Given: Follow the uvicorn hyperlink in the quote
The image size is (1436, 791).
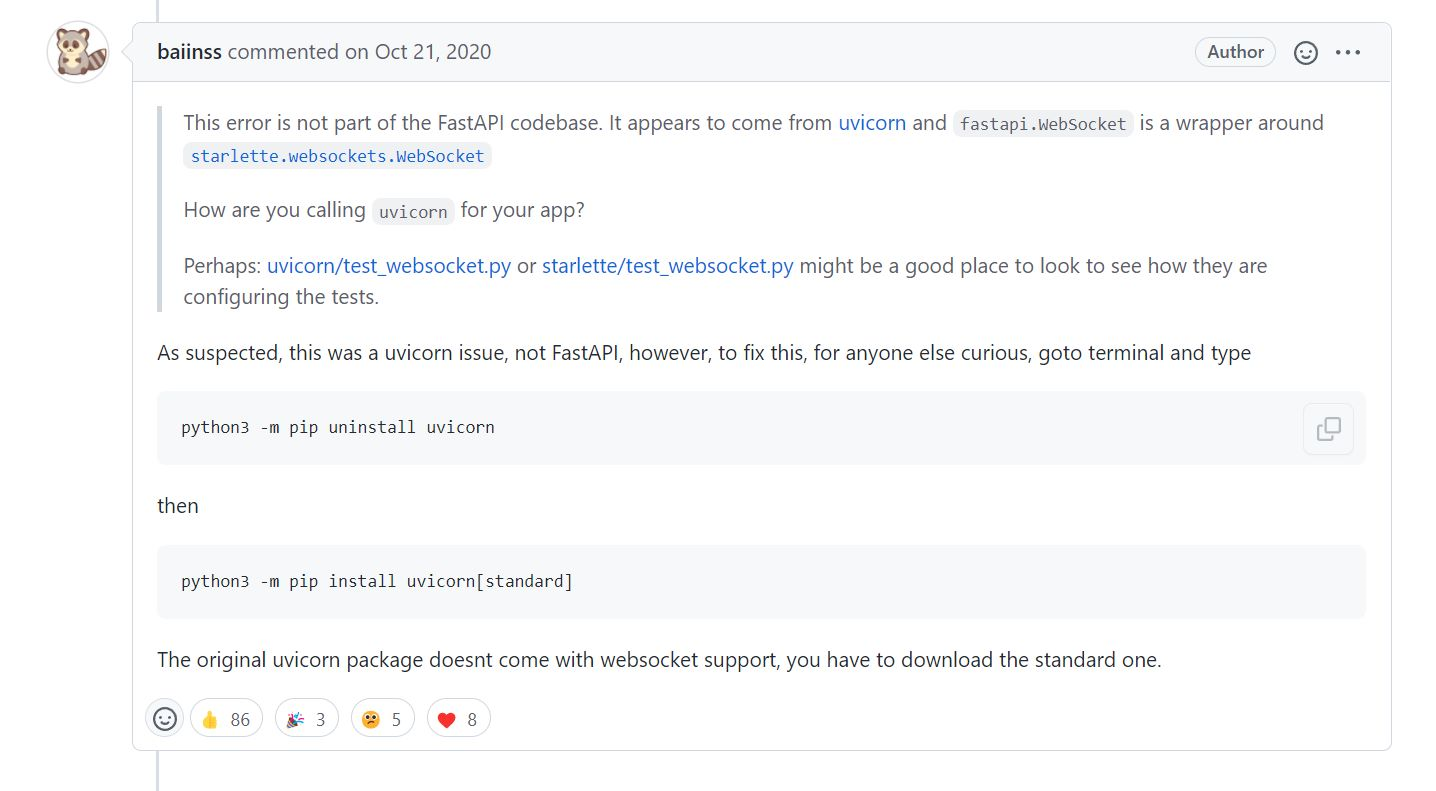Looking at the screenshot, I should [872, 123].
